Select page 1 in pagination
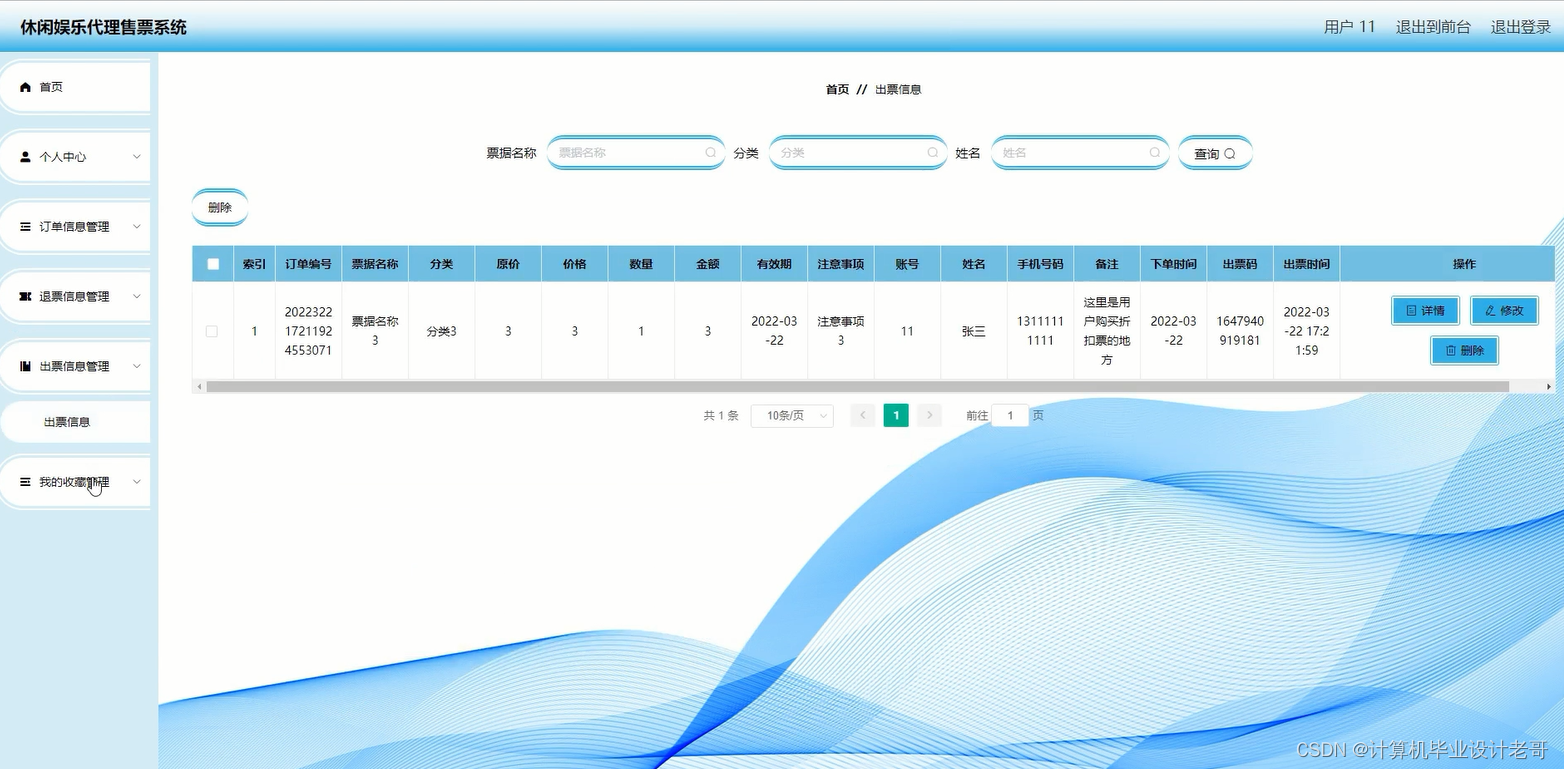Screen dimensions: 1564x769 tap(896, 415)
